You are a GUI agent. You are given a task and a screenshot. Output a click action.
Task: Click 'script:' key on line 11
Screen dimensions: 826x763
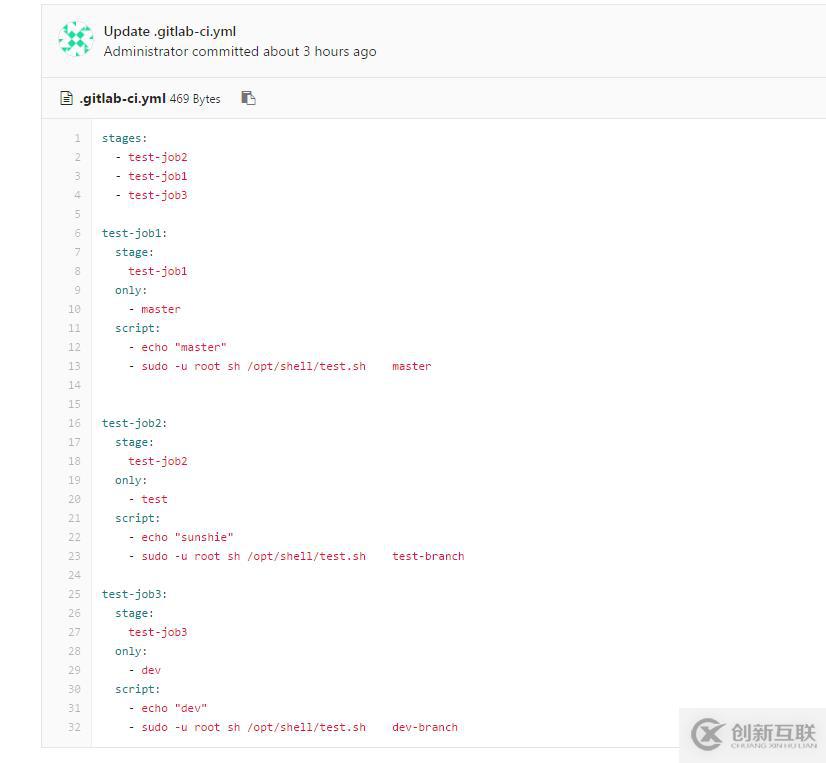click(x=137, y=328)
